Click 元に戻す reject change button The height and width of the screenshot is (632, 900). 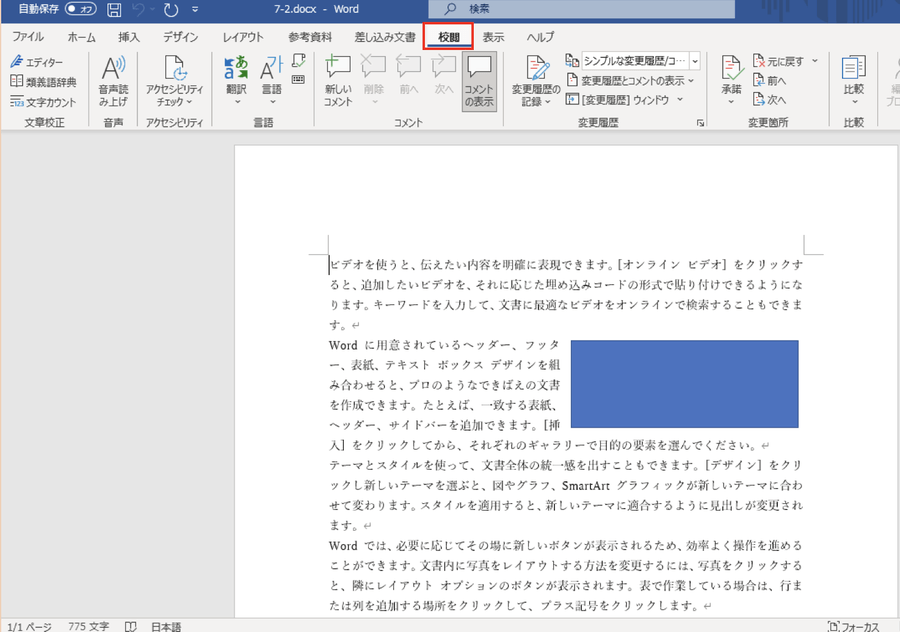[784, 61]
